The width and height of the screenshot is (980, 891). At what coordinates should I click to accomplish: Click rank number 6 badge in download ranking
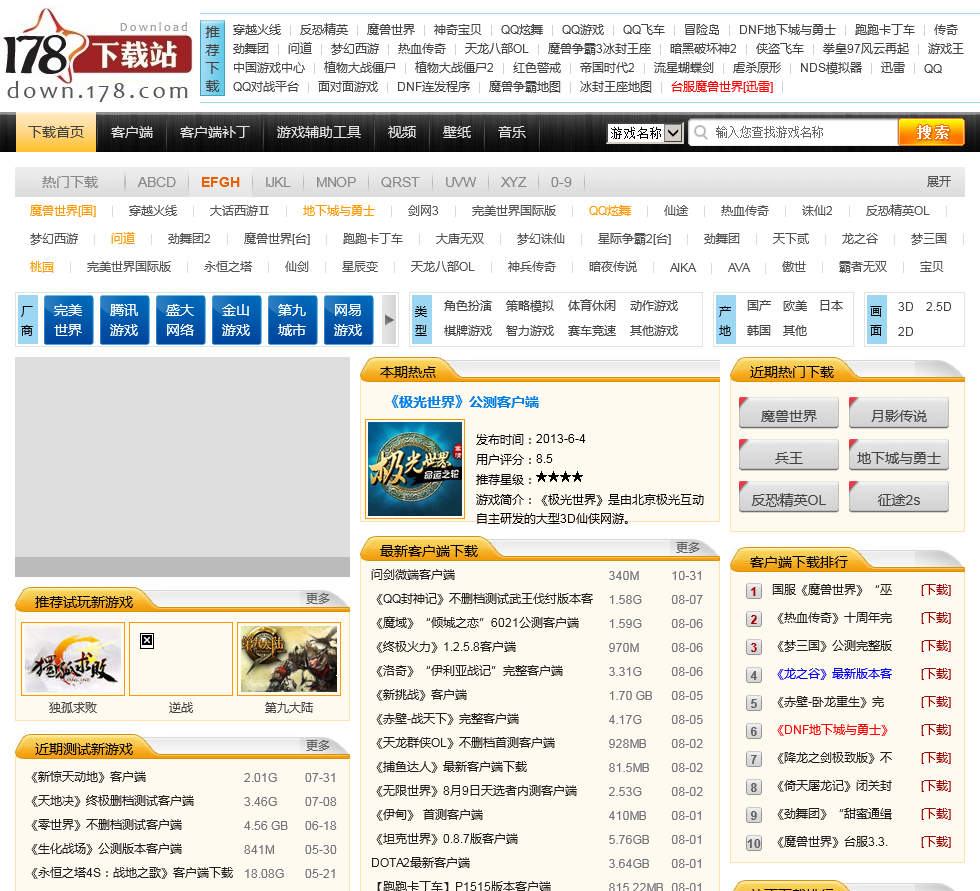pyautogui.click(x=754, y=731)
